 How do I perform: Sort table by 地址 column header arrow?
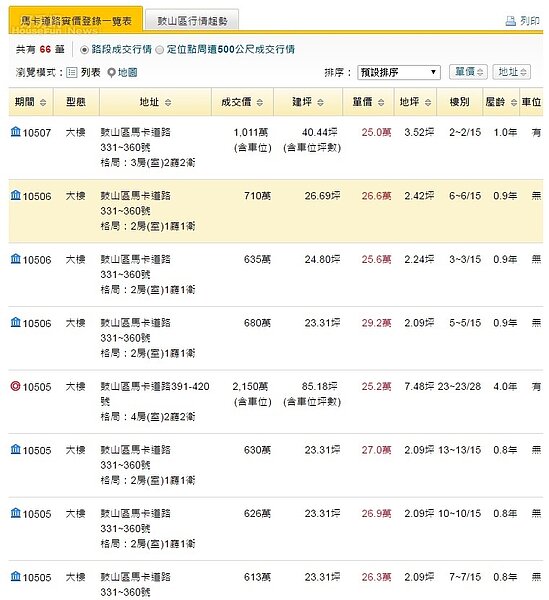click(x=168, y=102)
